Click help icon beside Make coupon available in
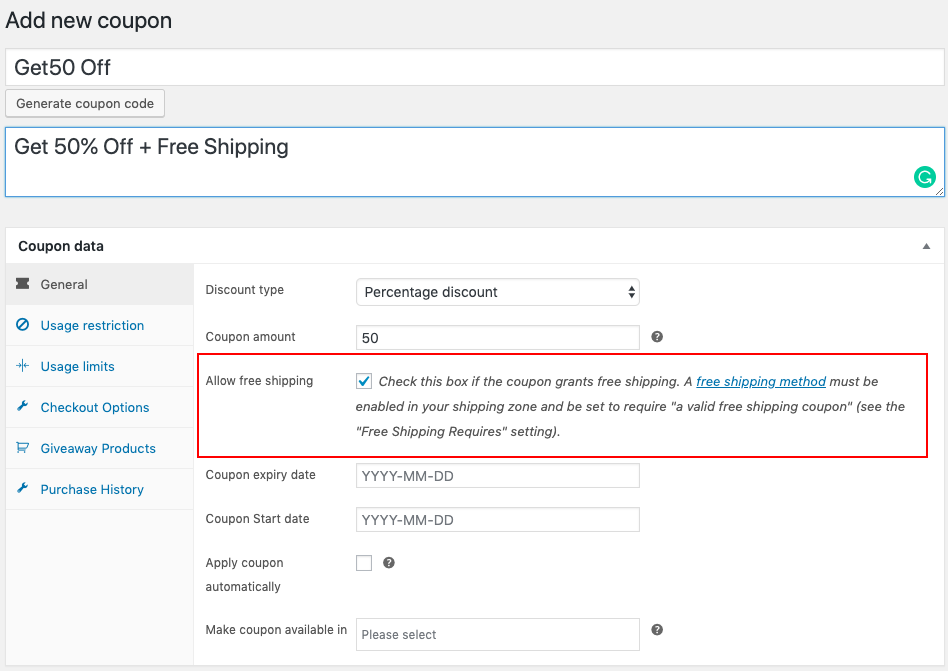This screenshot has height=671, width=948. click(657, 630)
